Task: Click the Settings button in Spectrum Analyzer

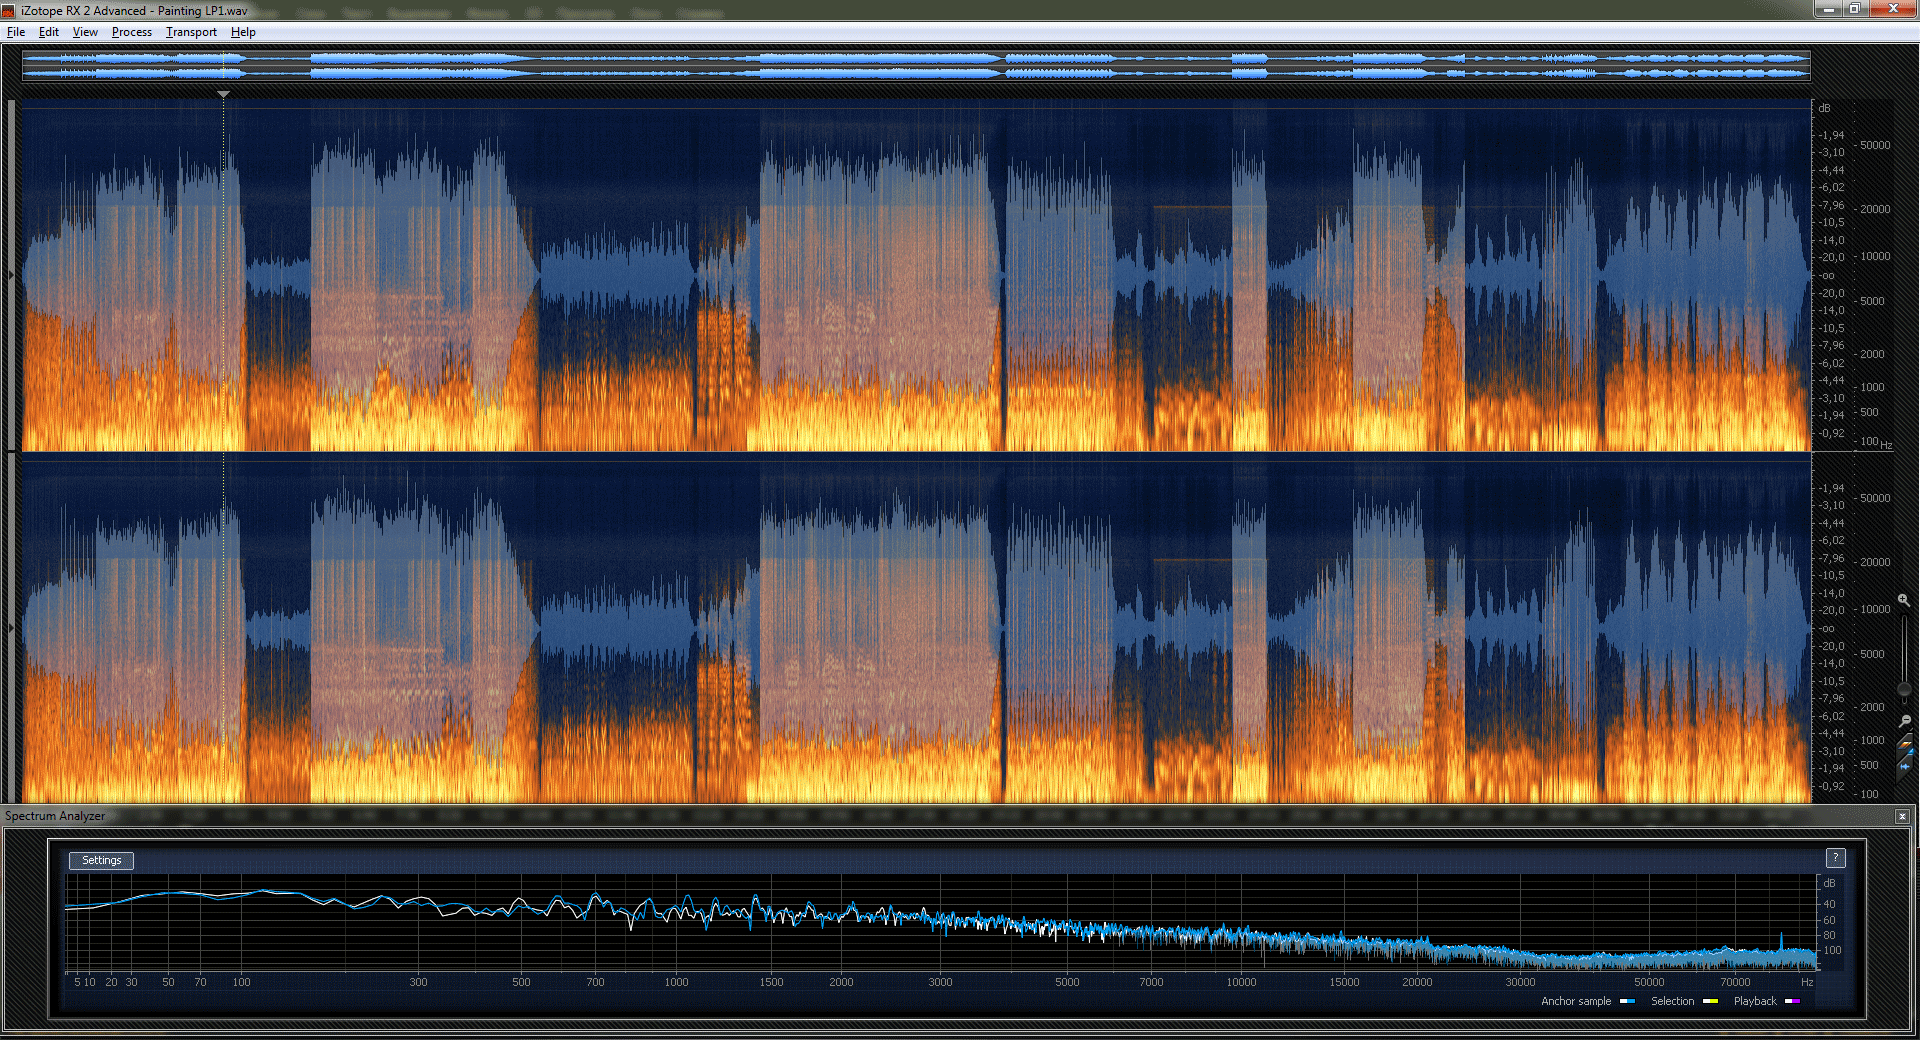Action: (101, 860)
